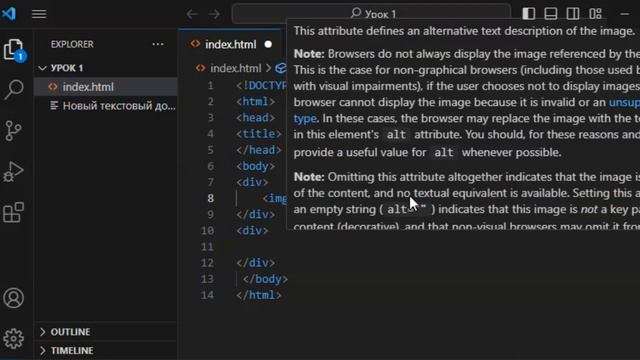Open the Extensions view
The height and width of the screenshot is (360, 640).
[x=13, y=212]
